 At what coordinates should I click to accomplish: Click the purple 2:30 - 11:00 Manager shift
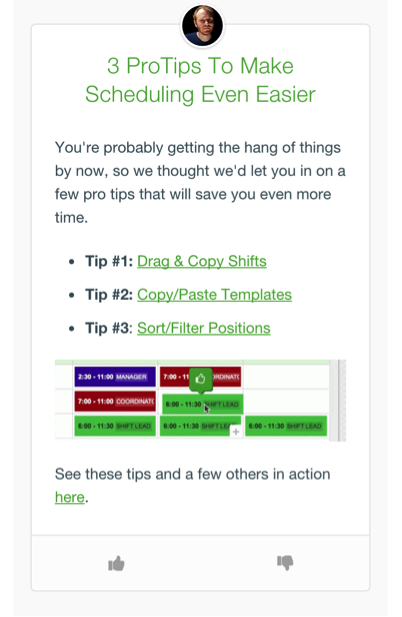coord(115,377)
